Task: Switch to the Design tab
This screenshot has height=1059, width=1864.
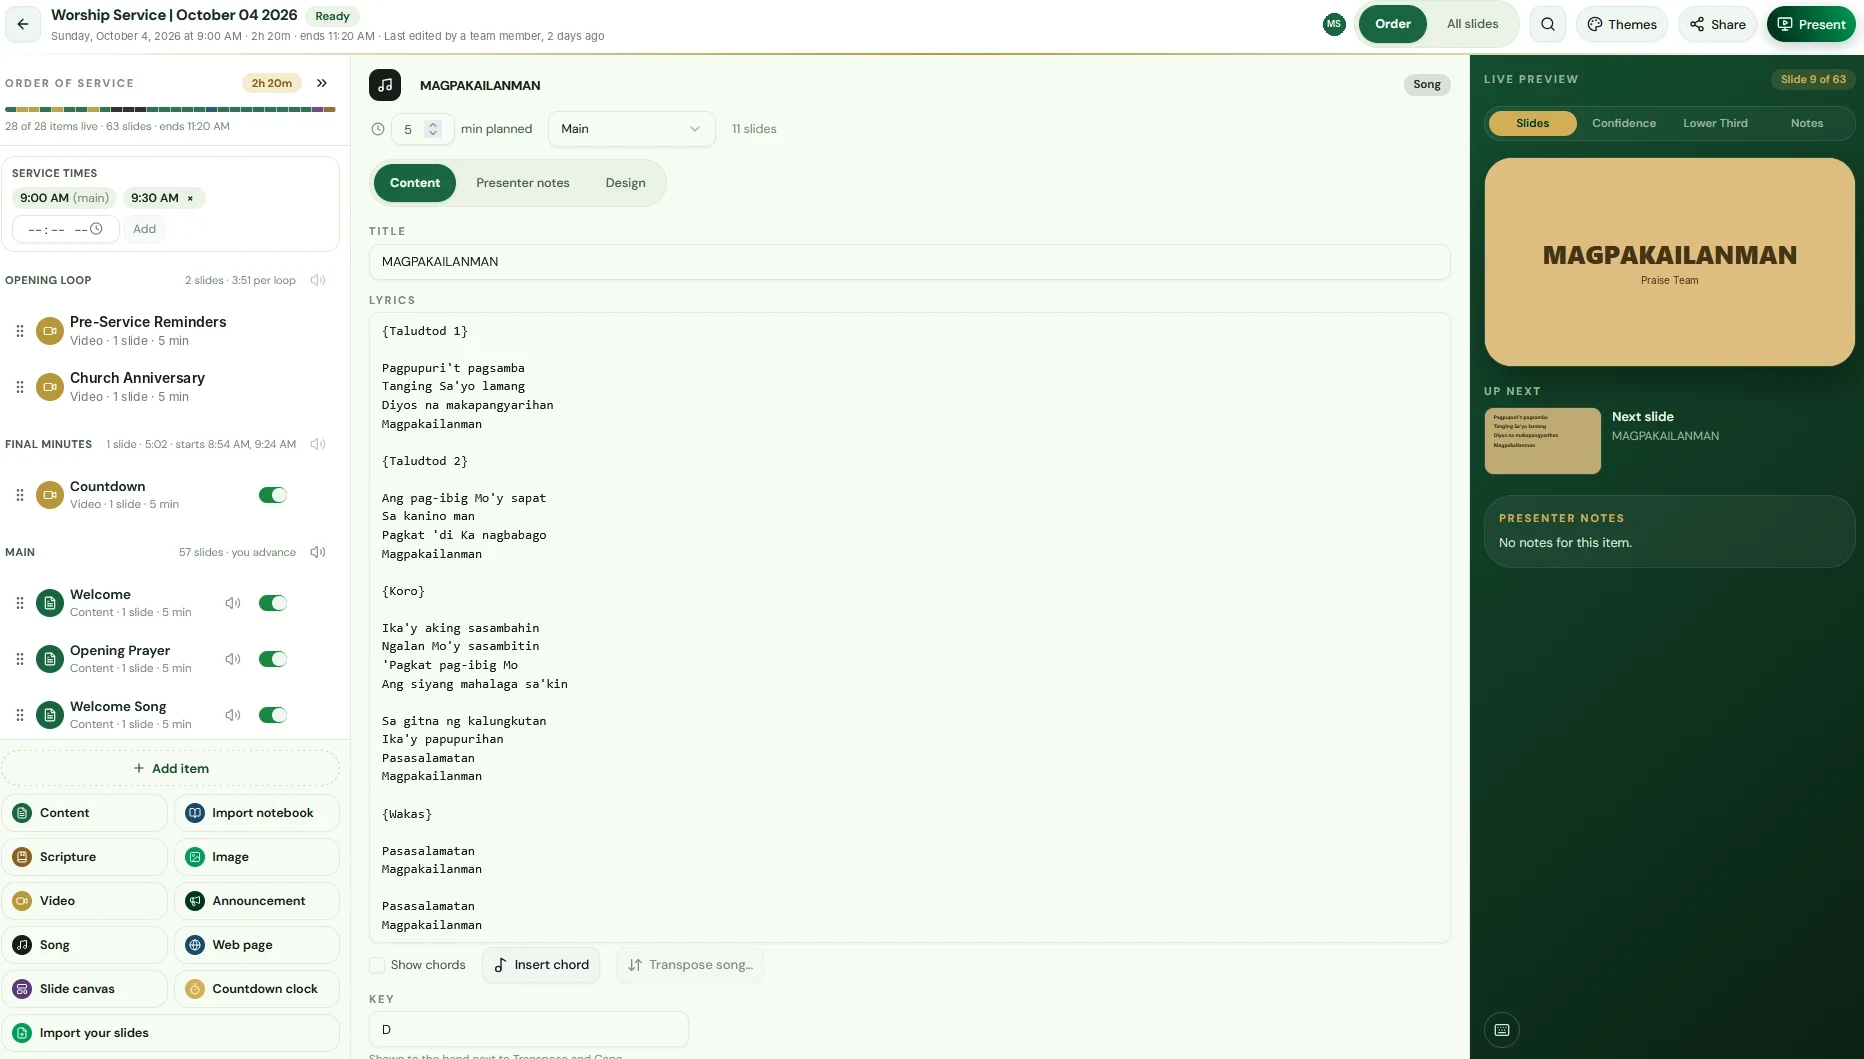Action: pyautogui.click(x=625, y=183)
